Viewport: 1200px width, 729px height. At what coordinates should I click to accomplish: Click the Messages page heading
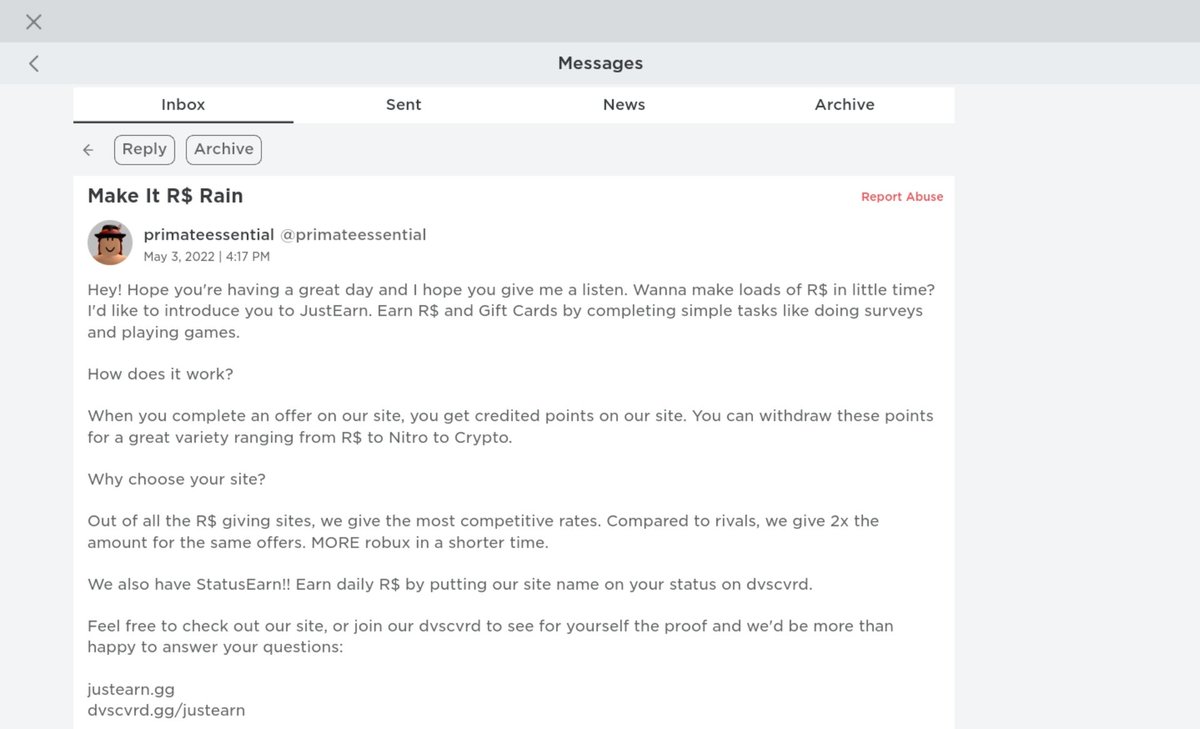tap(600, 64)
